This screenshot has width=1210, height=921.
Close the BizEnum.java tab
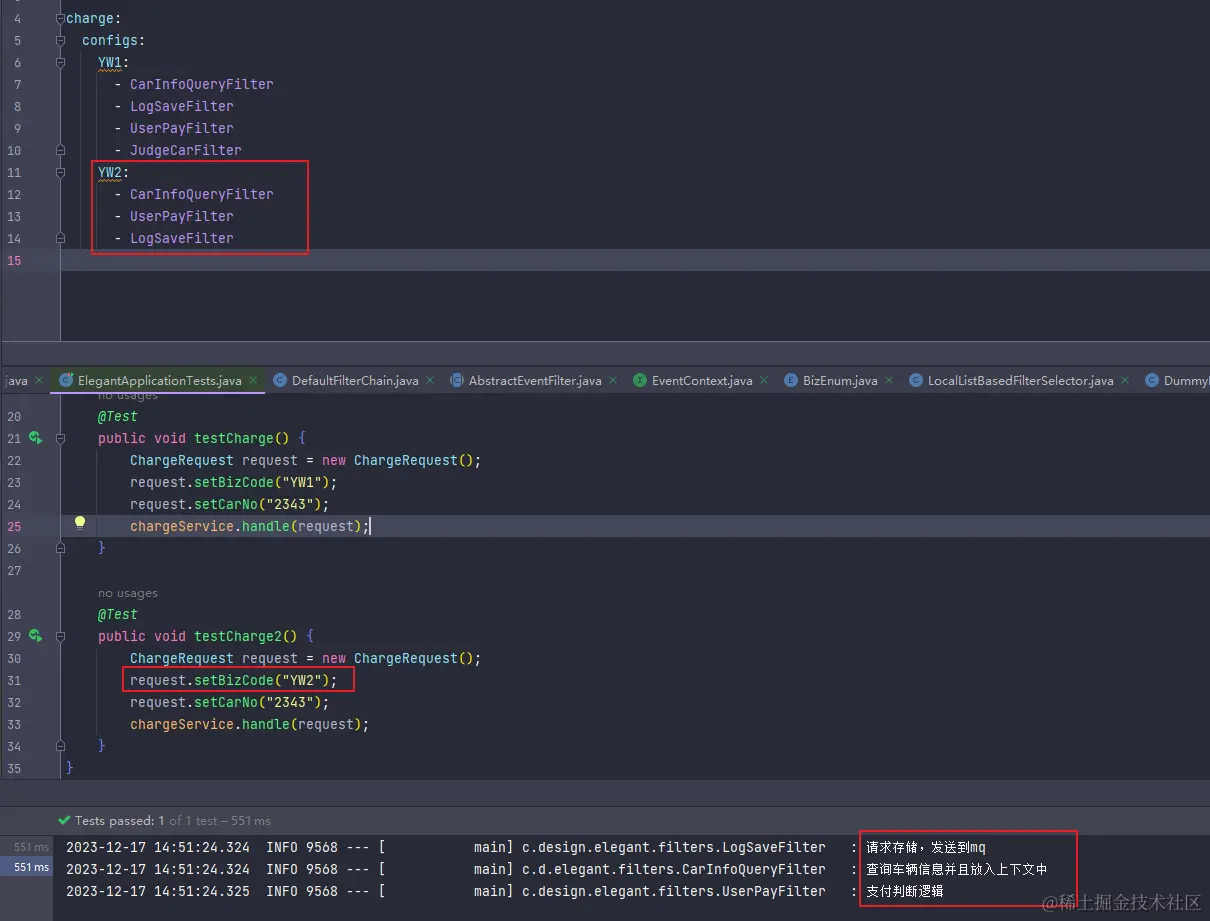tap(889, 380)
